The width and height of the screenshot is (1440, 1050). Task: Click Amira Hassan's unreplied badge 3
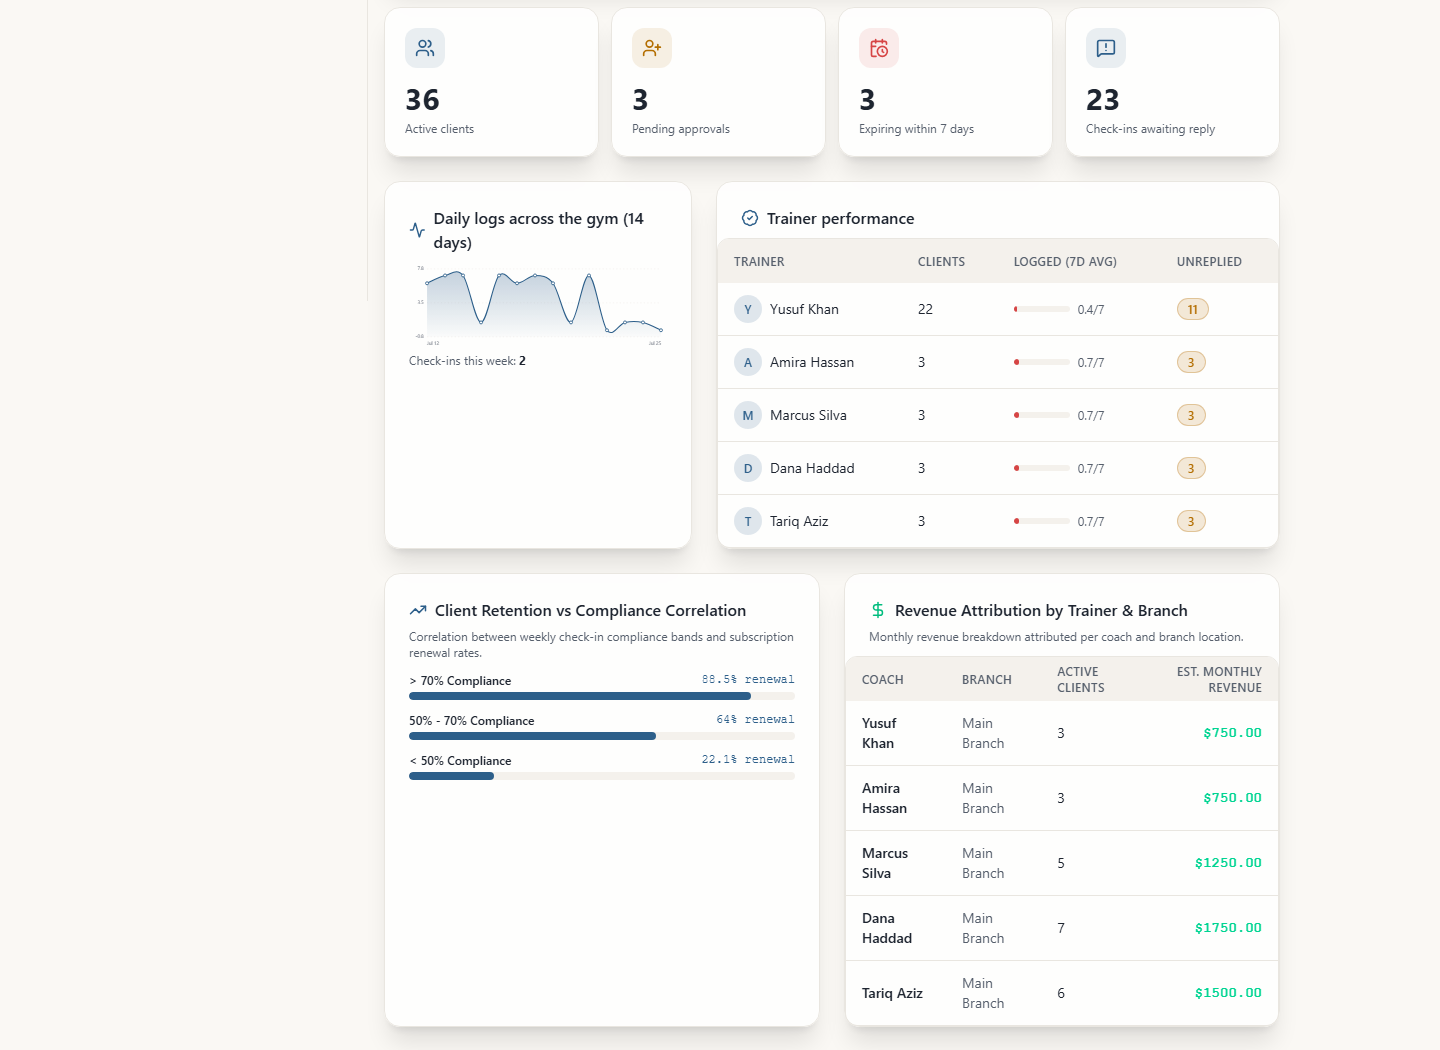(1191, 362)
